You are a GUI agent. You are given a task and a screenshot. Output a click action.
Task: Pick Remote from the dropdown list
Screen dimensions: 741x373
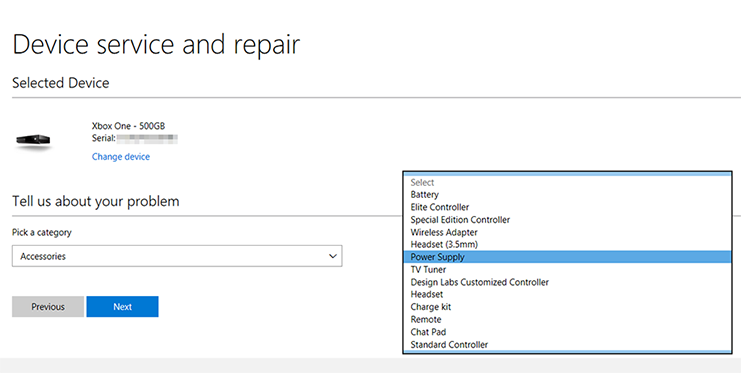[567, 319]
